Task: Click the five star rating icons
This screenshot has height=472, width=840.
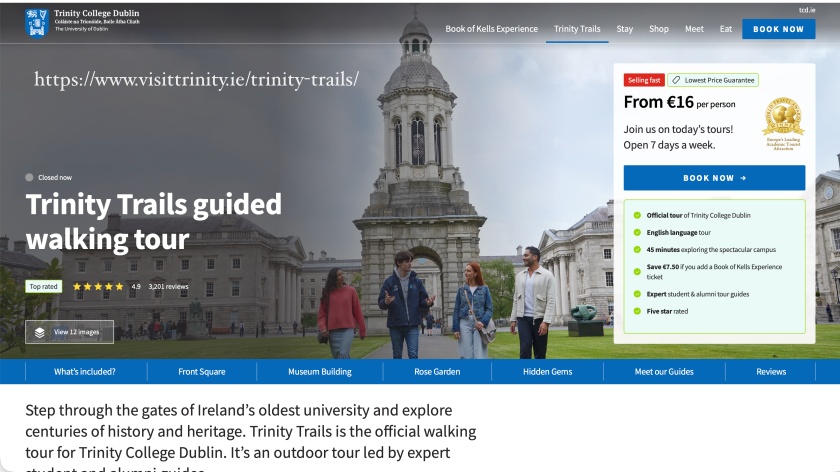Action: [x=98, y=286]
